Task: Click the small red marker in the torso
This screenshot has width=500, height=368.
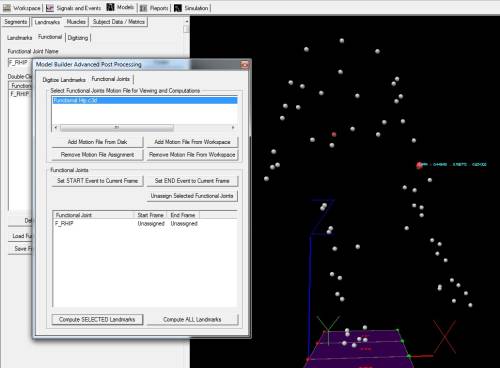Action: (x=334, y=134)
